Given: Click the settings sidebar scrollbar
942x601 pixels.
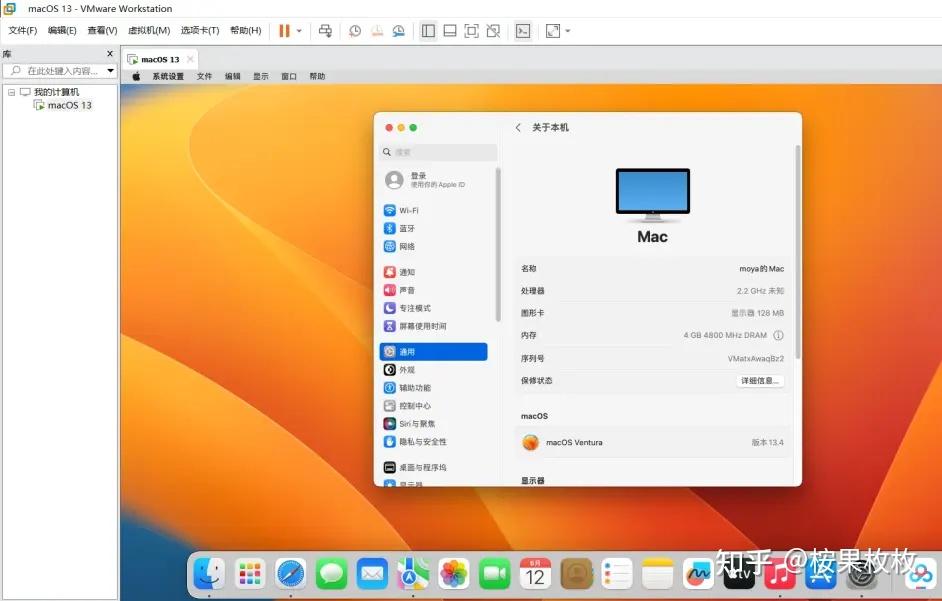Looking at the screenshot, I should click(498, 245).
